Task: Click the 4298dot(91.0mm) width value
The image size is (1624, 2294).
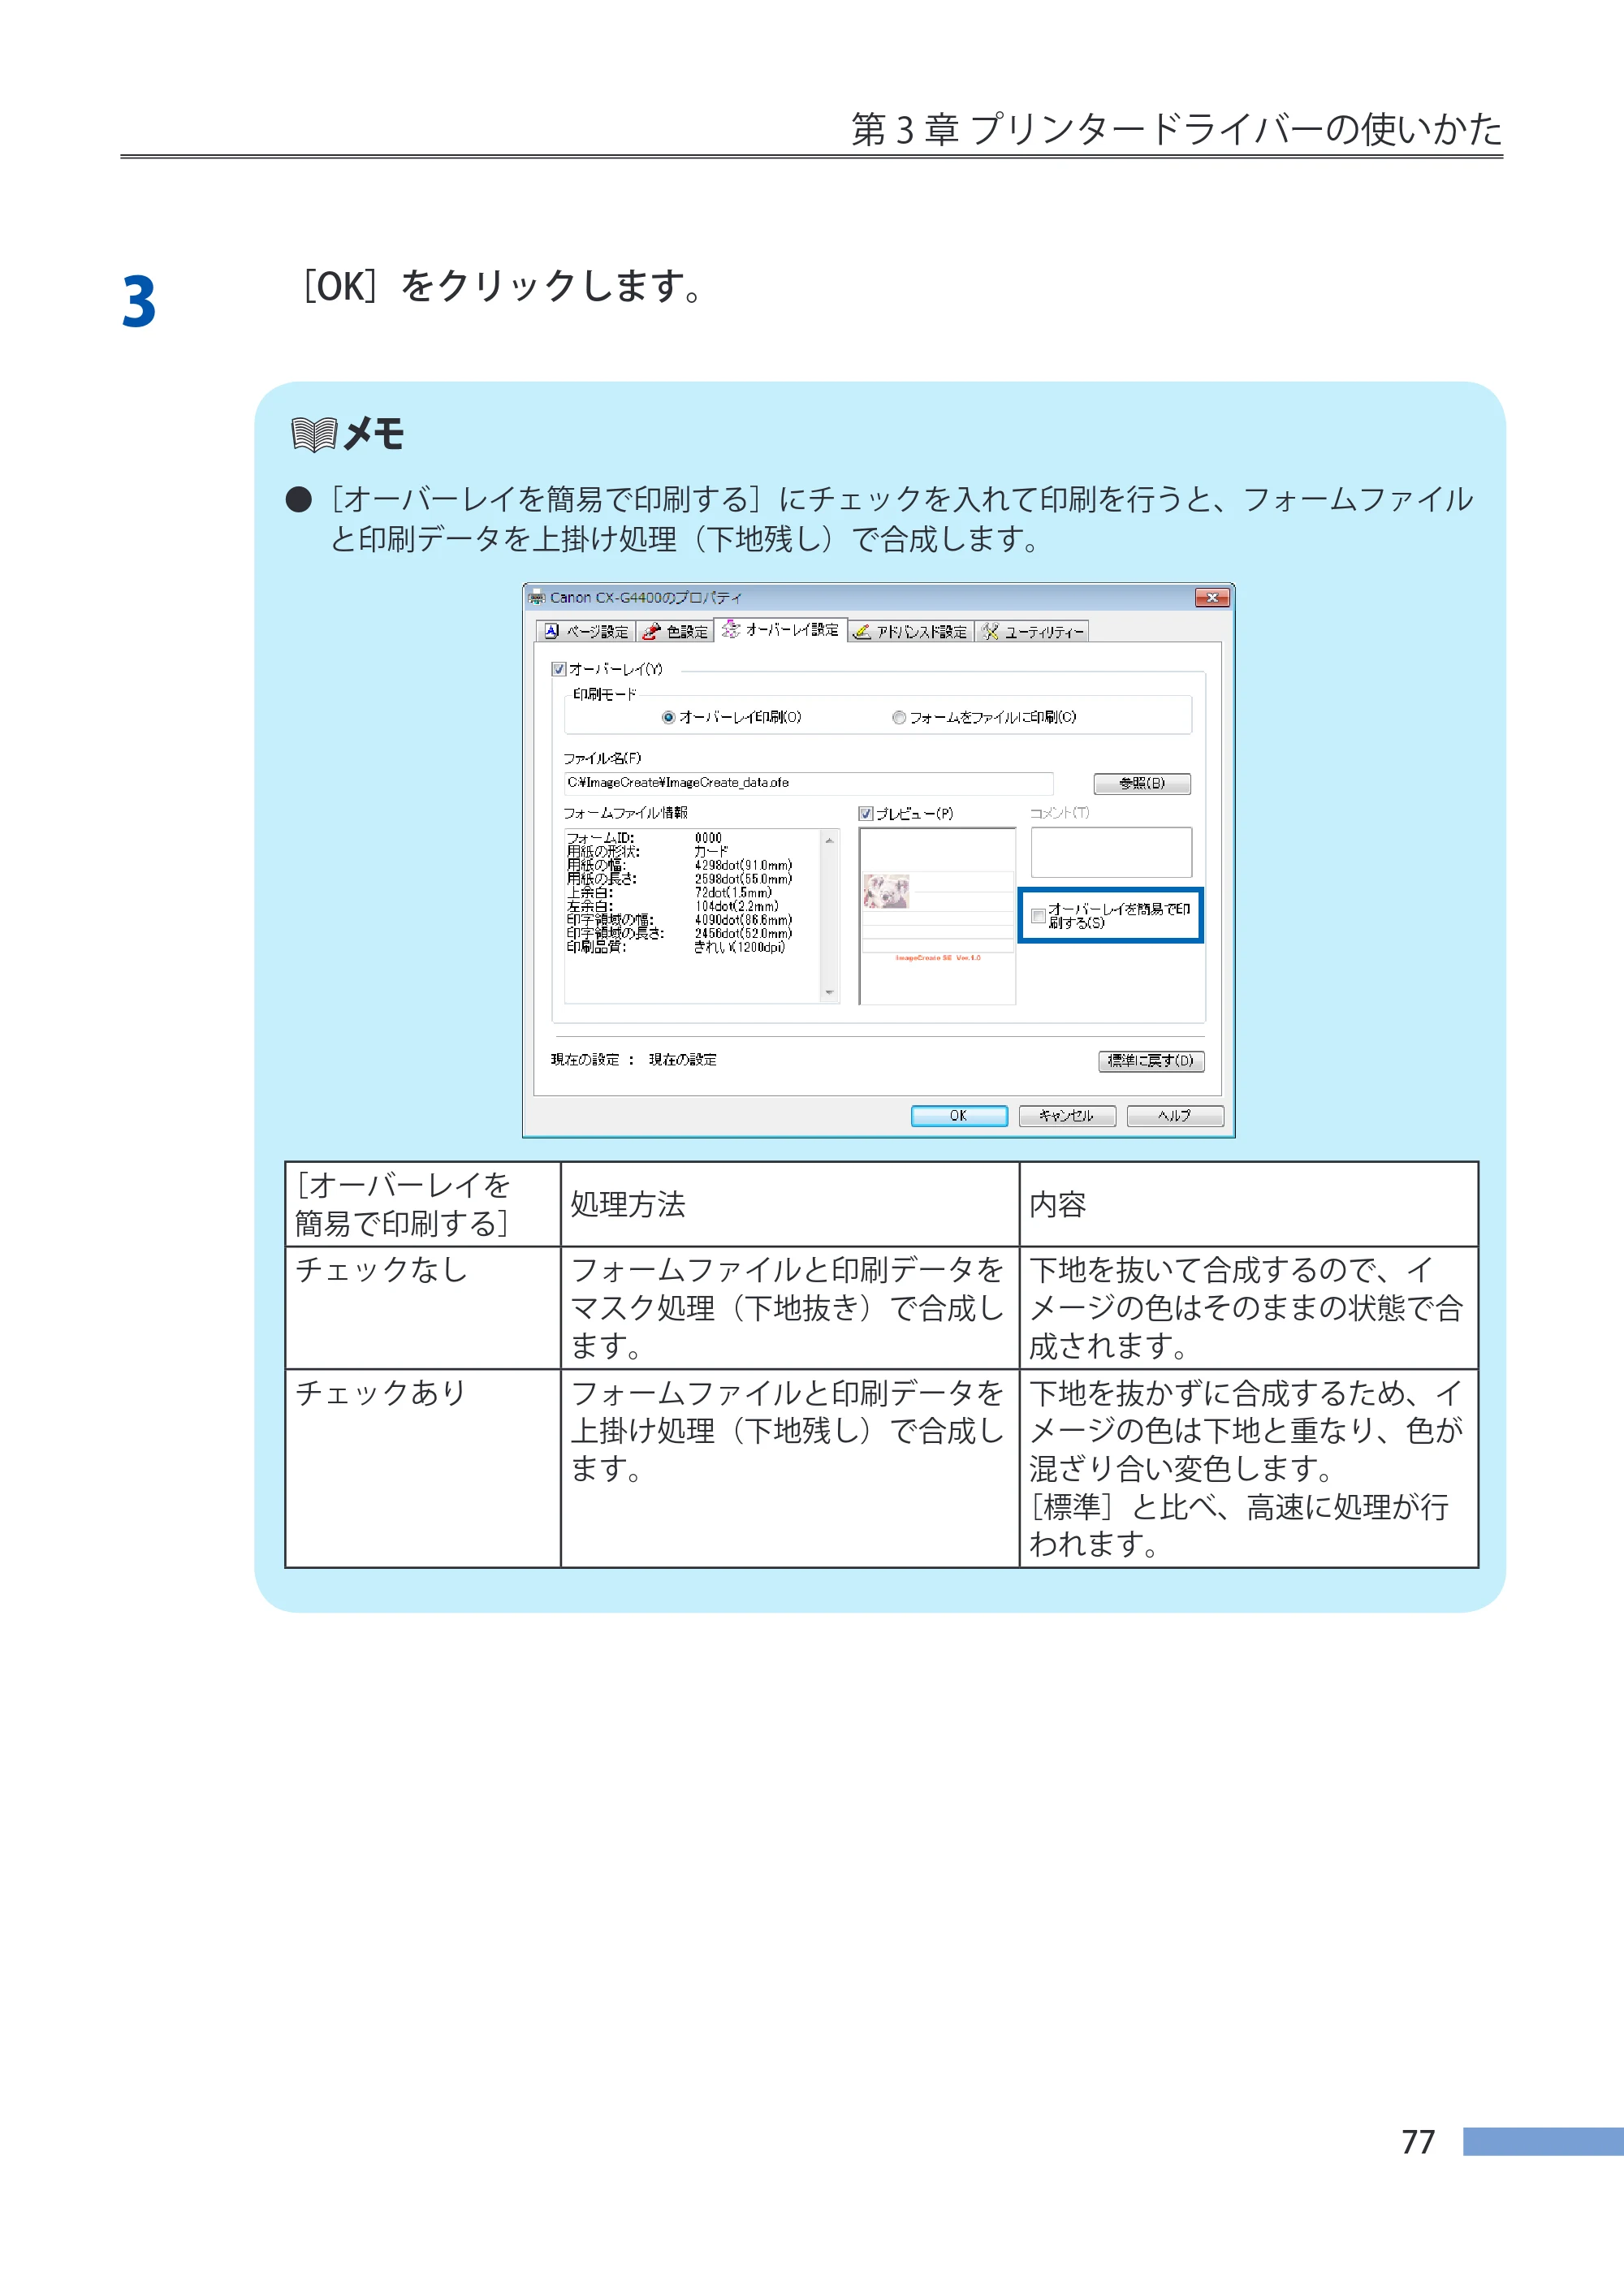Action: coord(743,865)
